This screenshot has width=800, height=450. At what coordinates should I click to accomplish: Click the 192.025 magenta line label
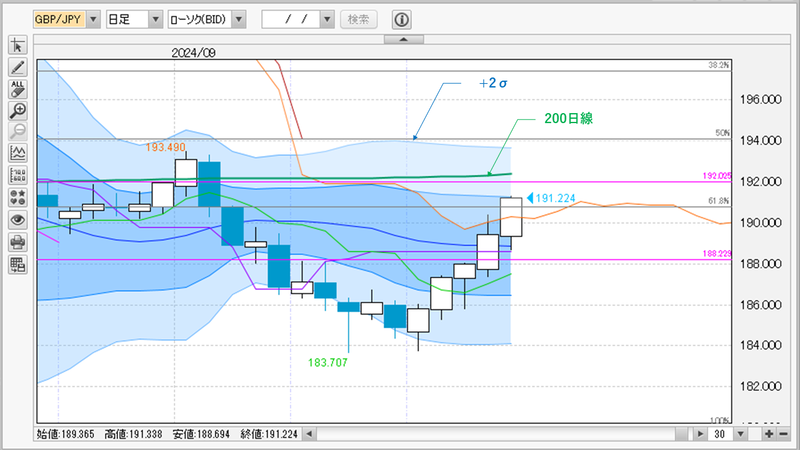click(x=717, y=176)
